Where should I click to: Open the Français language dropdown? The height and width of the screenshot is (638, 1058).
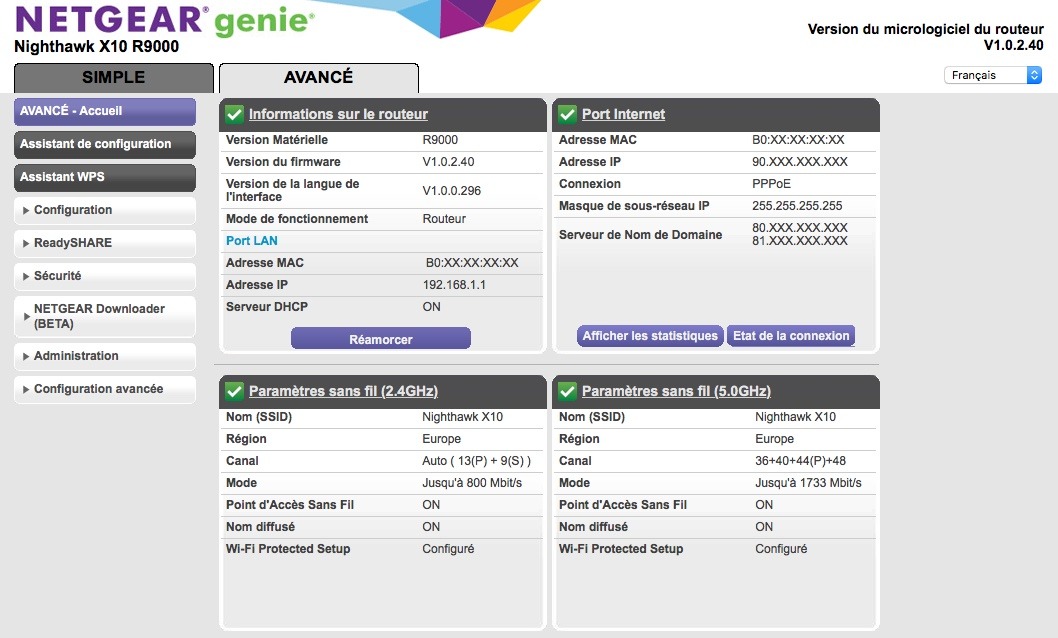coord(993,75)
